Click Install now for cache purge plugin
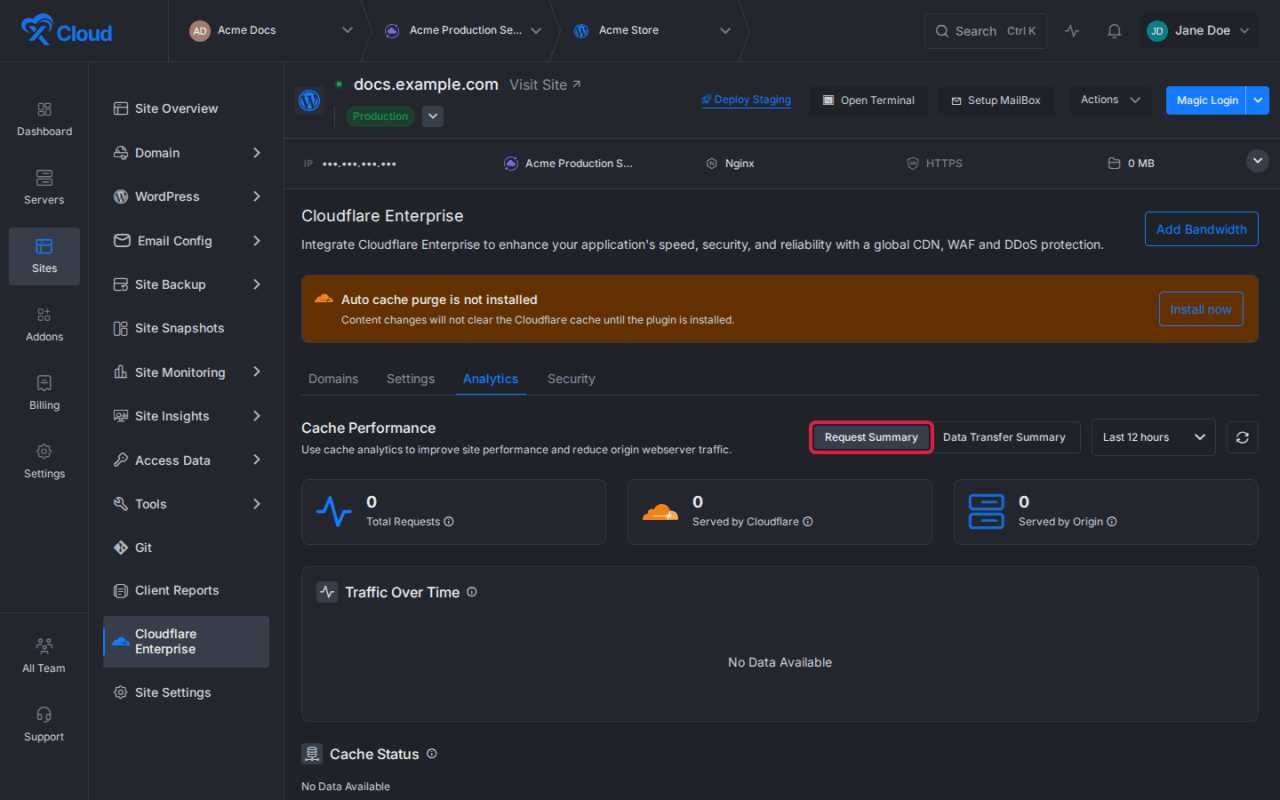The width and height of the screenshot is (1280, 800). (1201, 309)
